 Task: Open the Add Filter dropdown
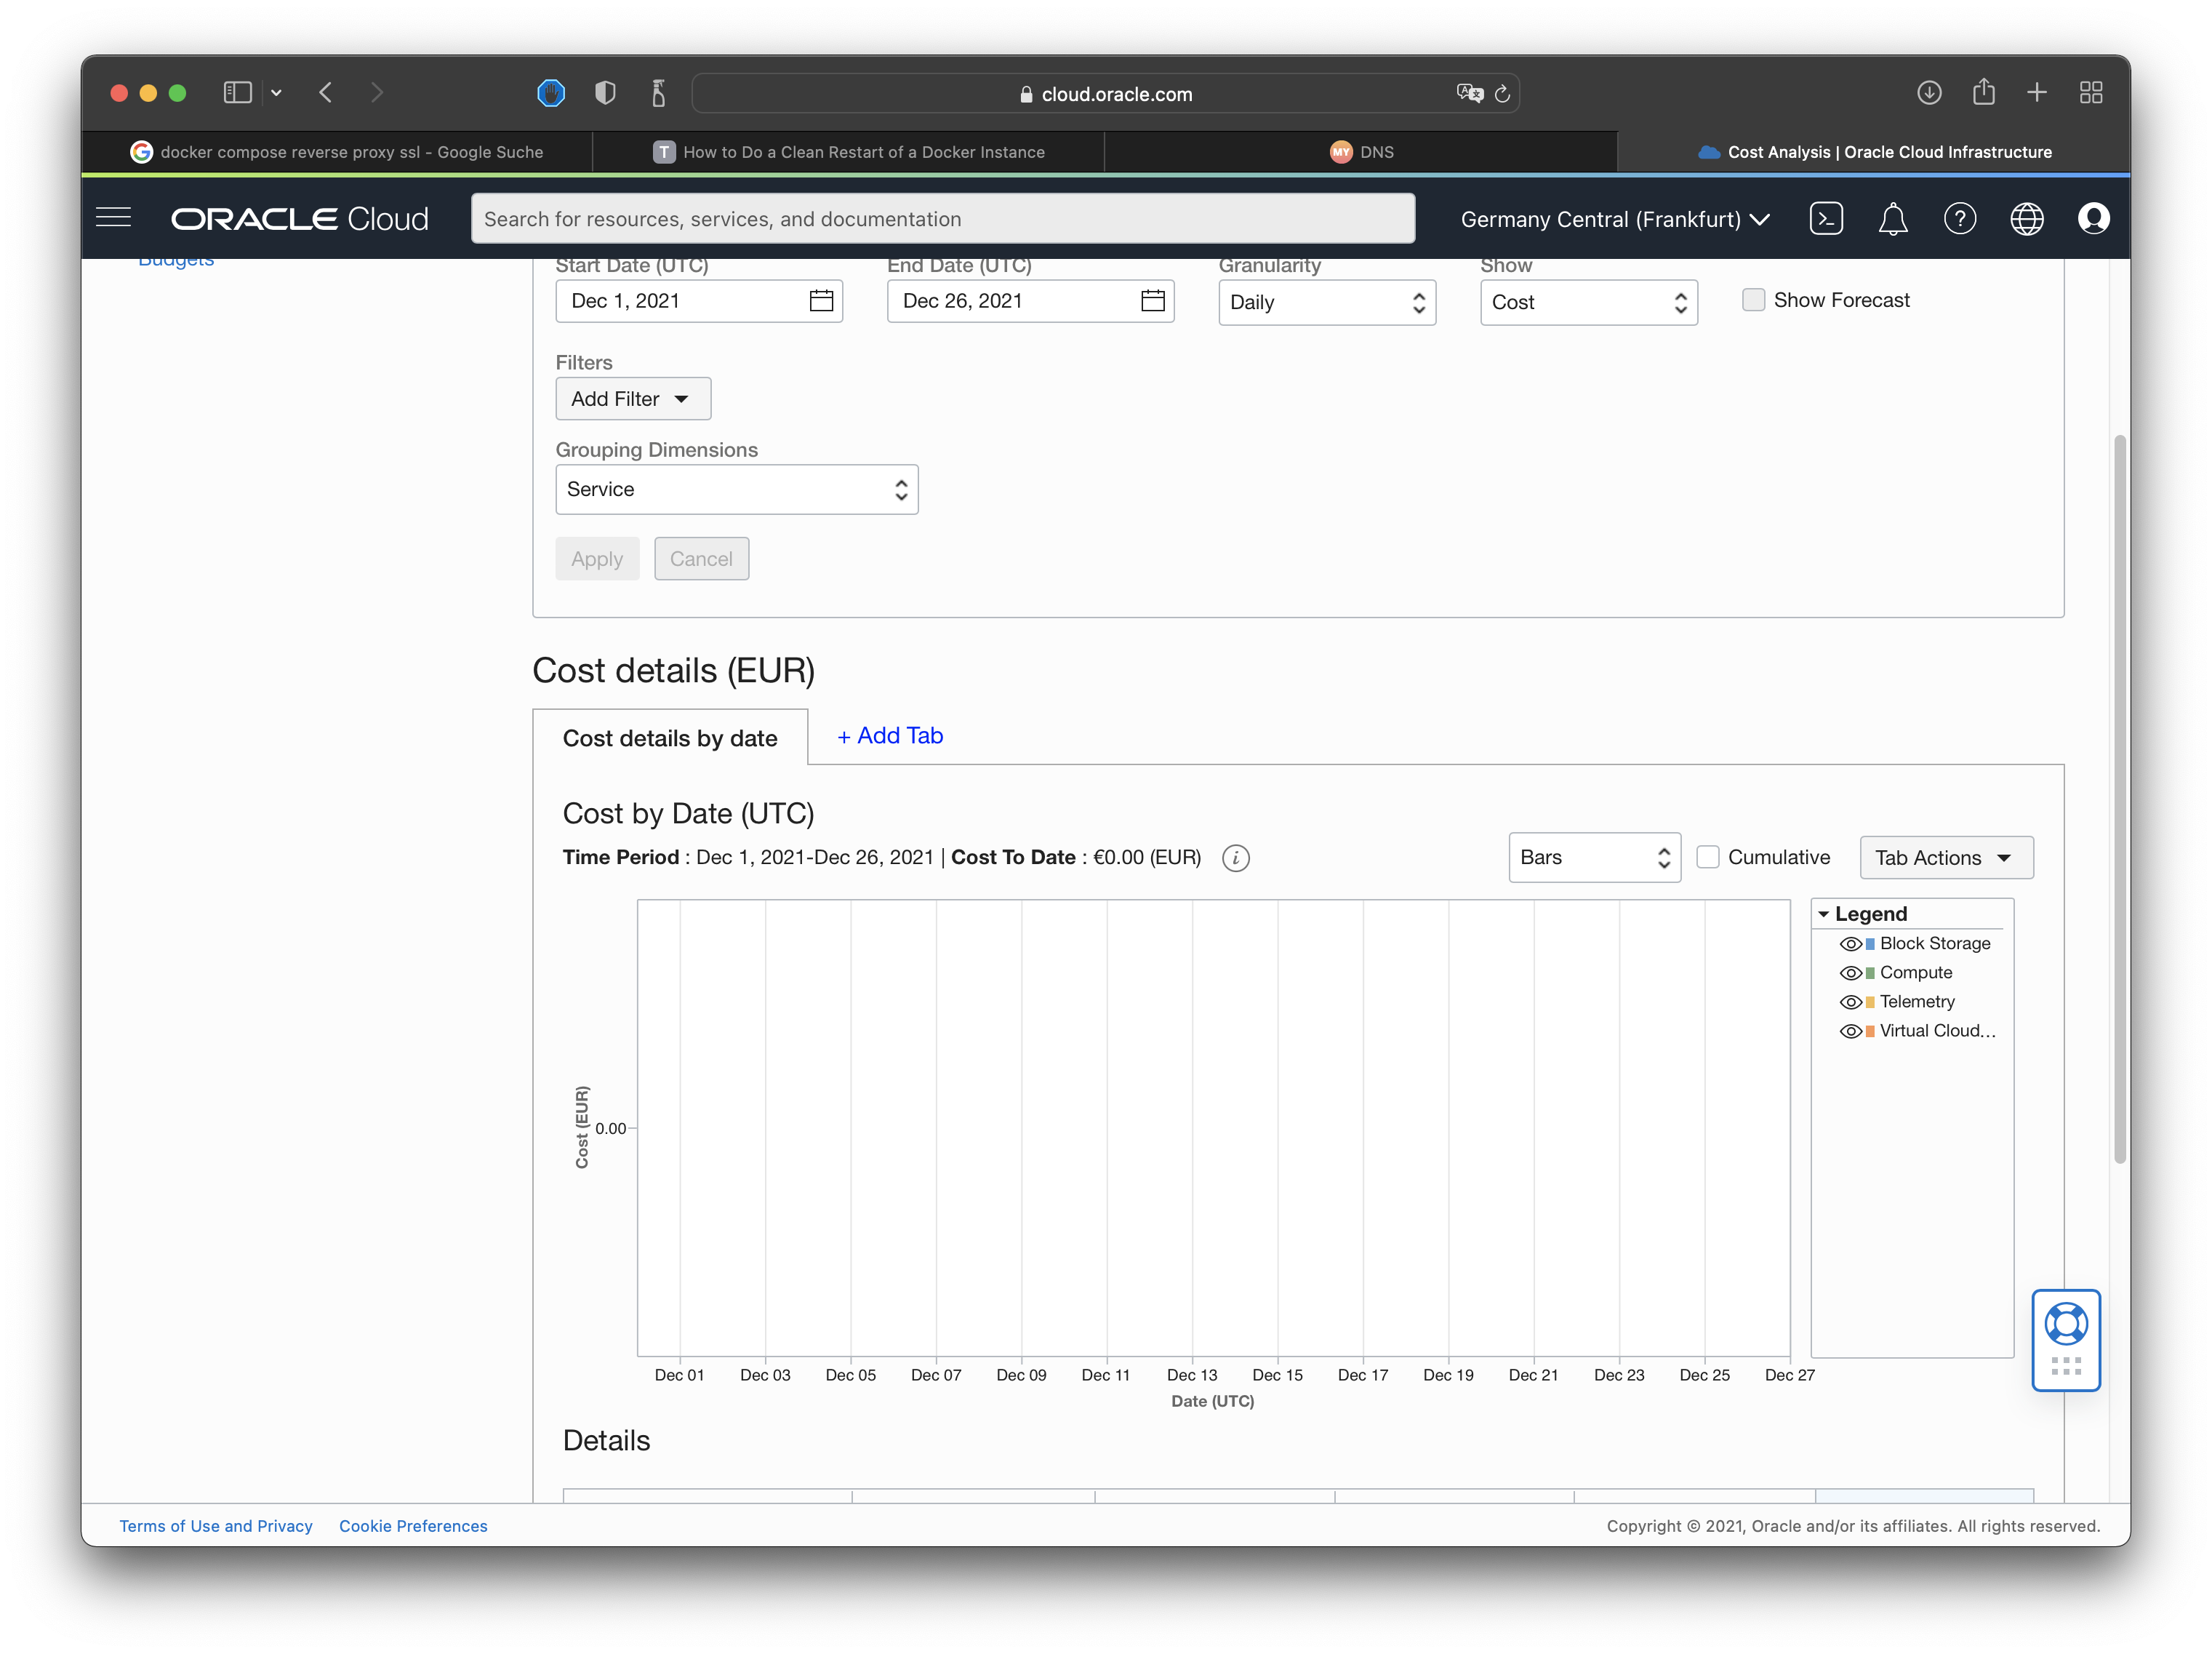[x=633, y=399]
